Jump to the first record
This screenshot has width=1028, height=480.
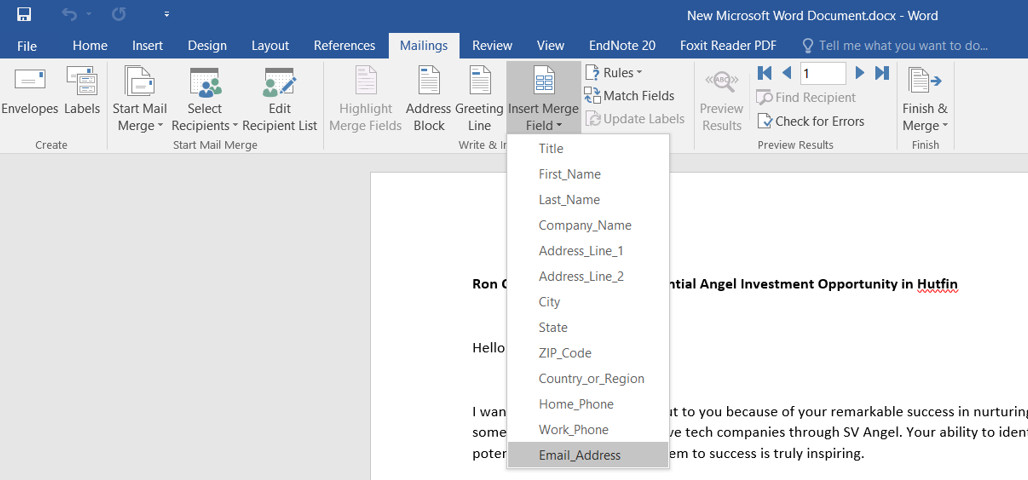coord(765,73)
